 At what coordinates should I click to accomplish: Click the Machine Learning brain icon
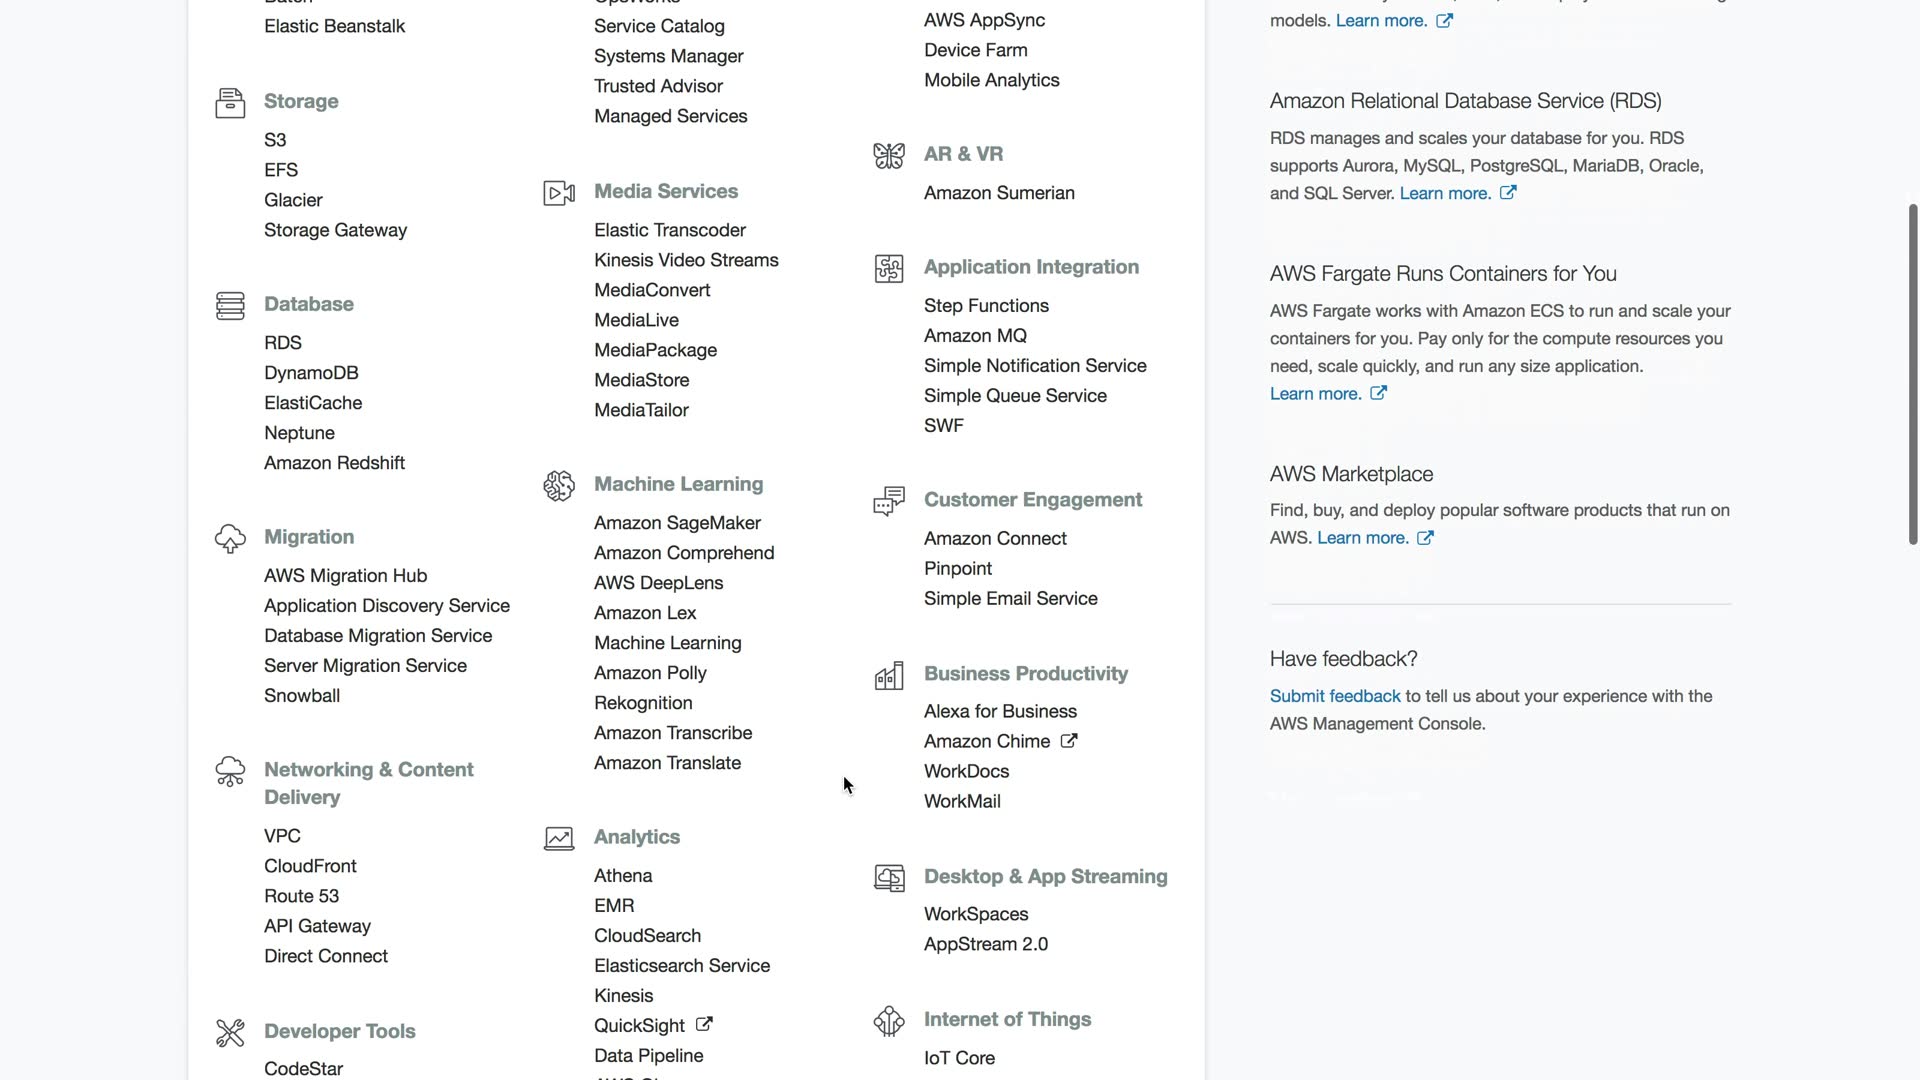(x=559, y=486)
